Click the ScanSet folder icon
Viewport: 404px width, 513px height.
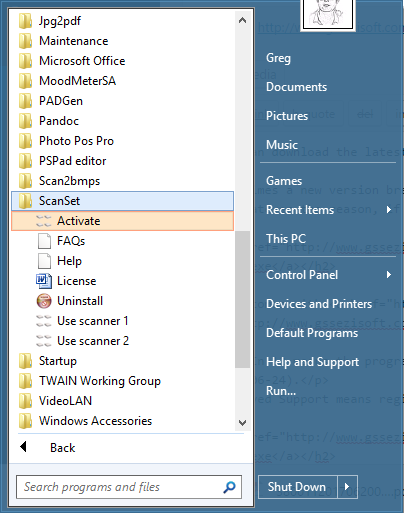[x=26, y=201]
